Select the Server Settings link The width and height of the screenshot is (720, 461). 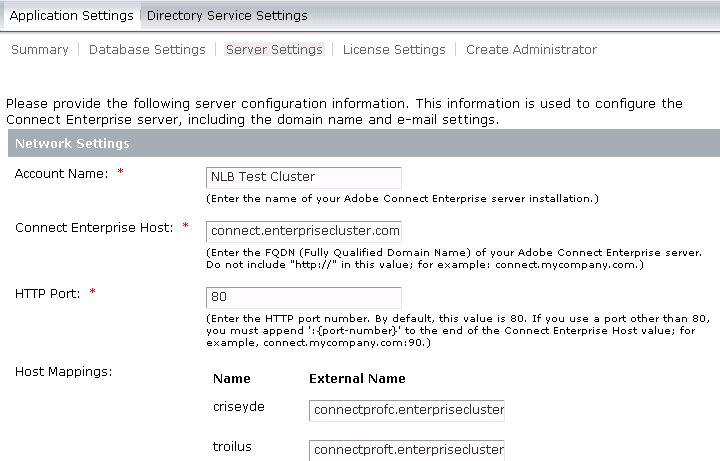(x=274, y=50)
